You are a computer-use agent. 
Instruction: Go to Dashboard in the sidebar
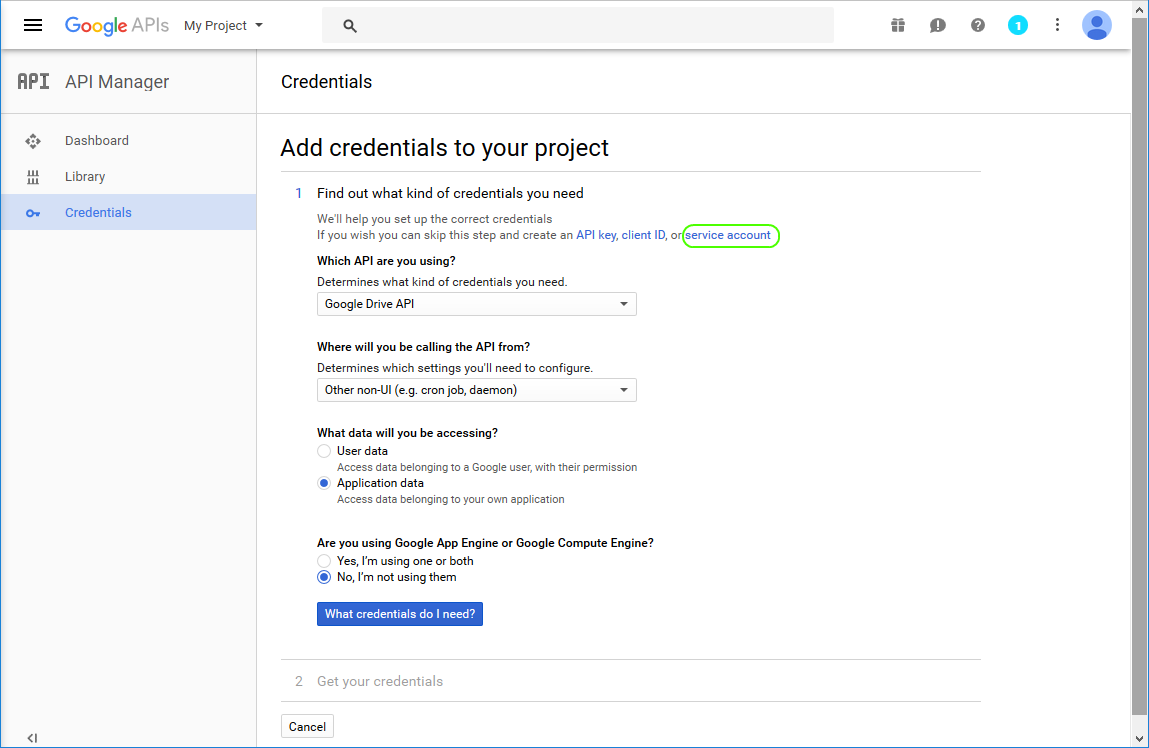click(97, 141)
